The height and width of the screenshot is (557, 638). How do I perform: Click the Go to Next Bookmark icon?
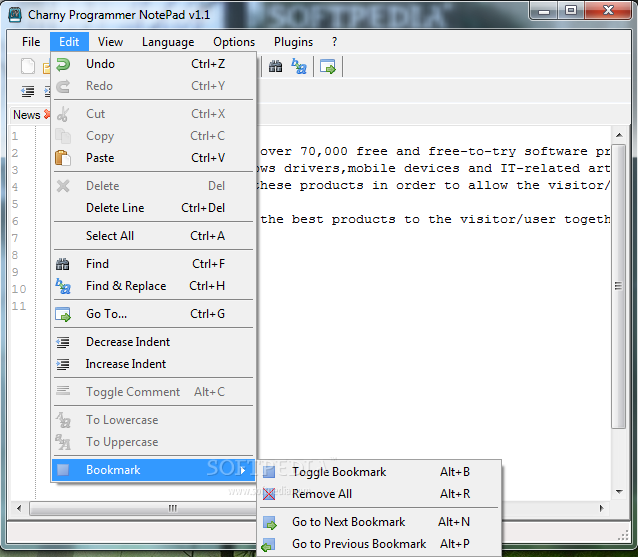(x=269, y=522)
